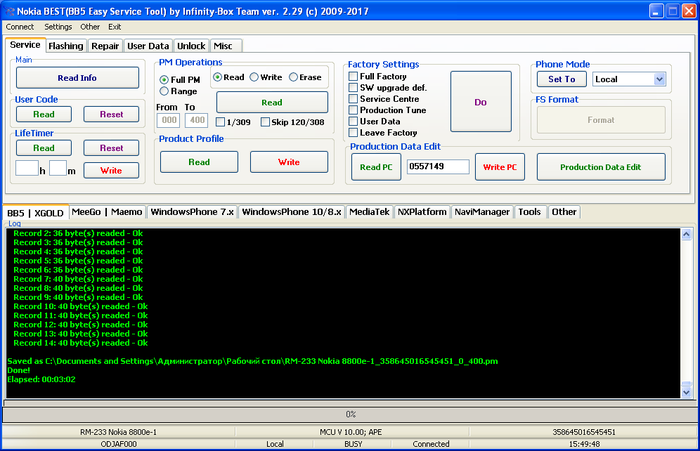
Task: Open the Unlock tab
Action: [191, 46]
